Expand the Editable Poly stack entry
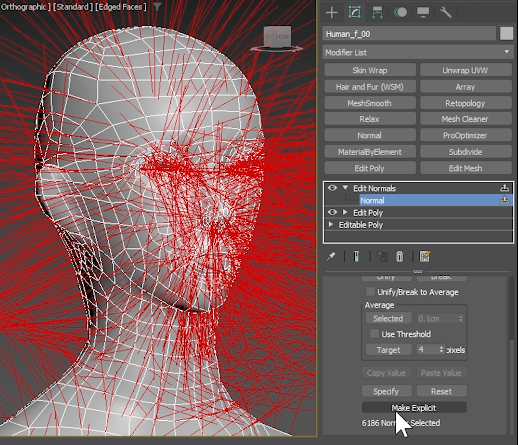This screenshot has height=445, width=518. click(331, 225)
